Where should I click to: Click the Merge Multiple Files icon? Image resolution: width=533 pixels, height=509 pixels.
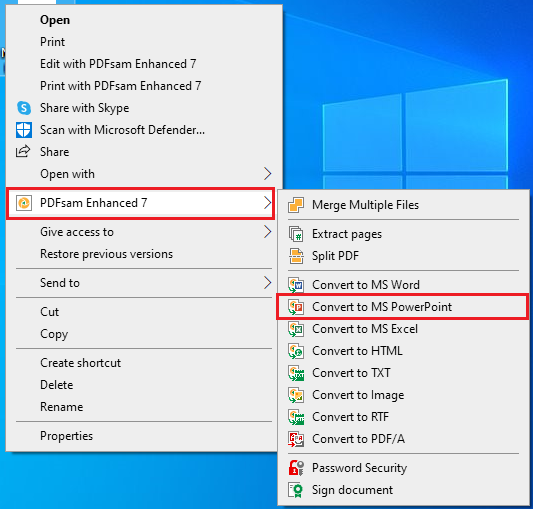[296, 205]
